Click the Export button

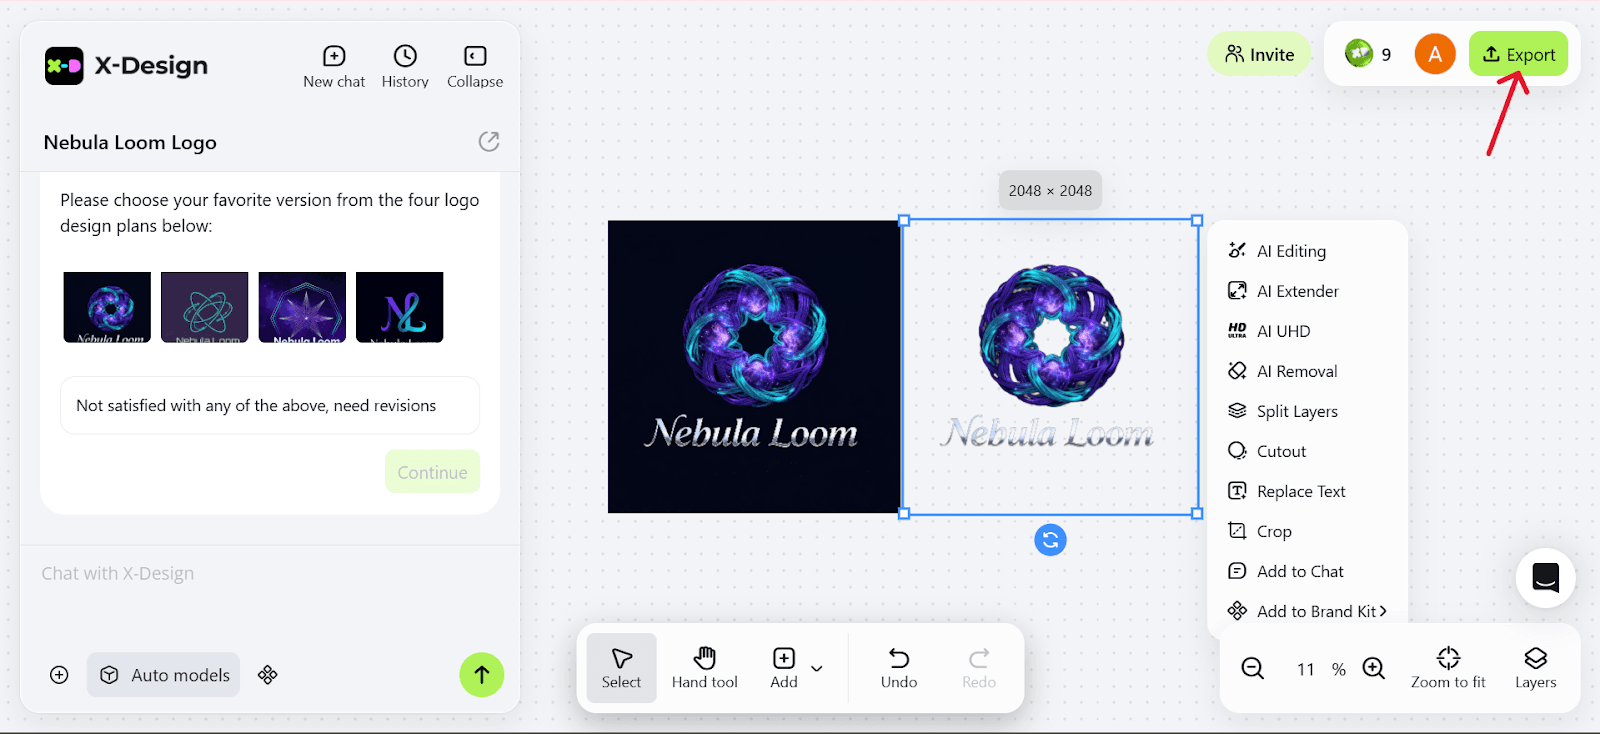1518,54
